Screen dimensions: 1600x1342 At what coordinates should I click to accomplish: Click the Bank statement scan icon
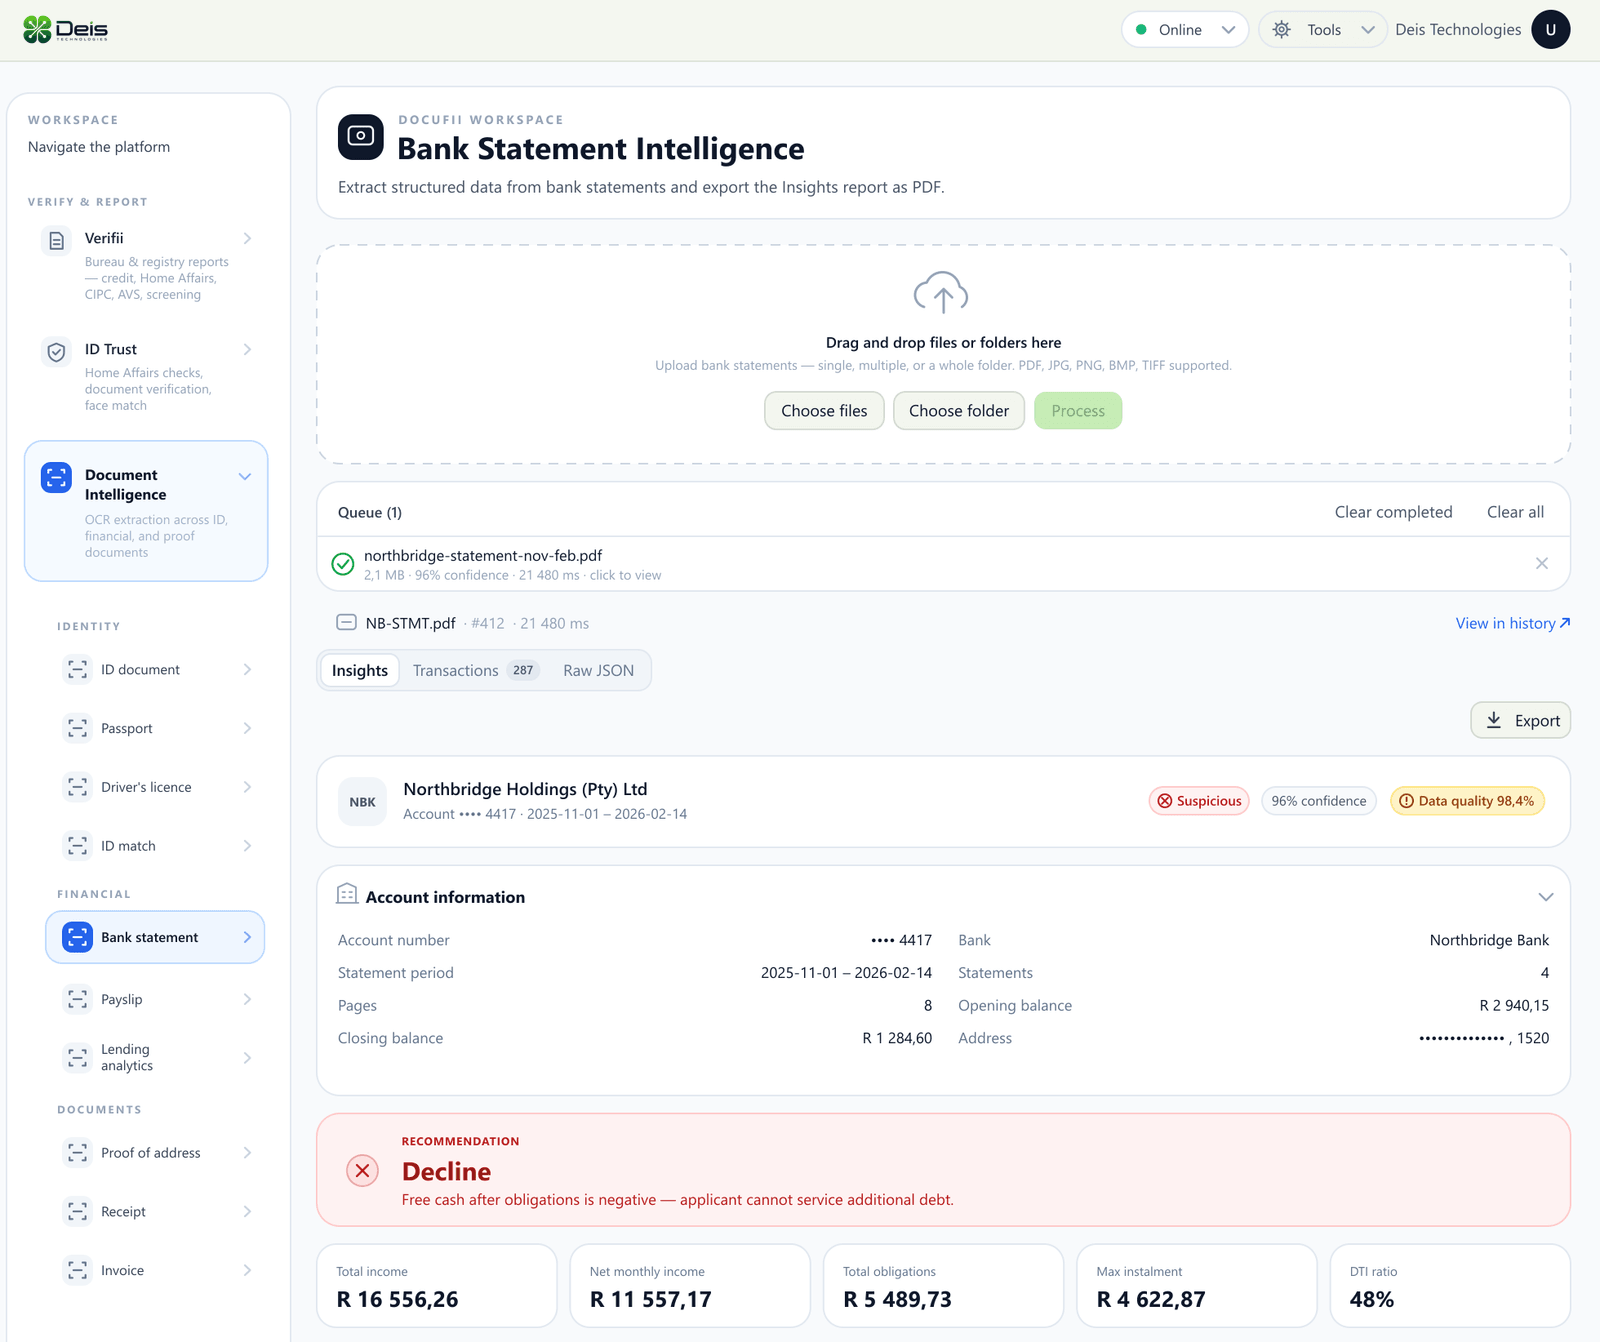click(x=77, y=937)
